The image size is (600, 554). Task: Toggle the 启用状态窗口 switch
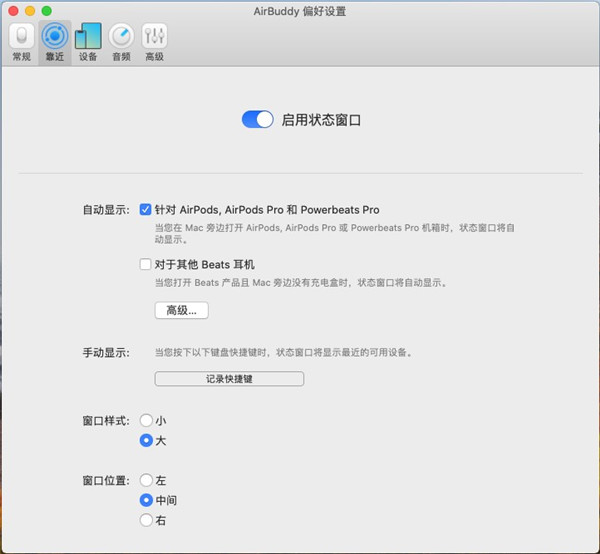coord(258,119)
